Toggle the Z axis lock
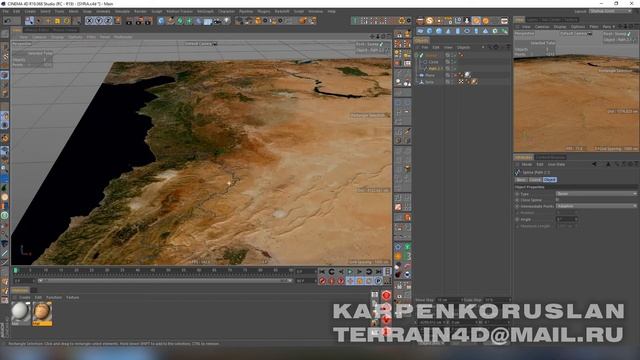Screen dimensions: 640x360 tap(108, 21)
